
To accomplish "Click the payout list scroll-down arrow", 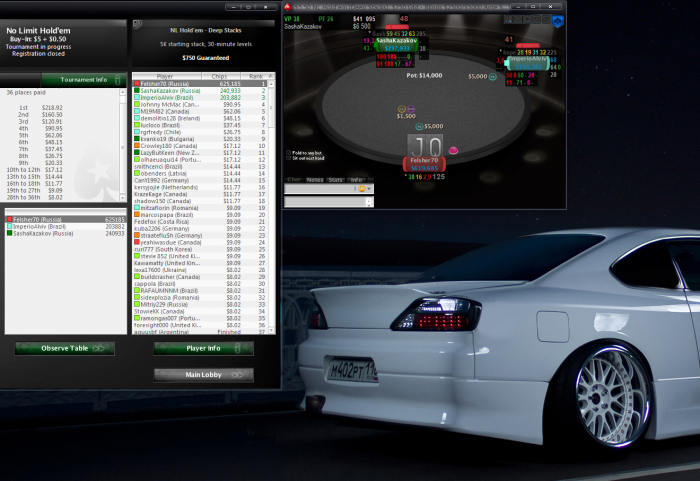I will click(x=123, y=198).
